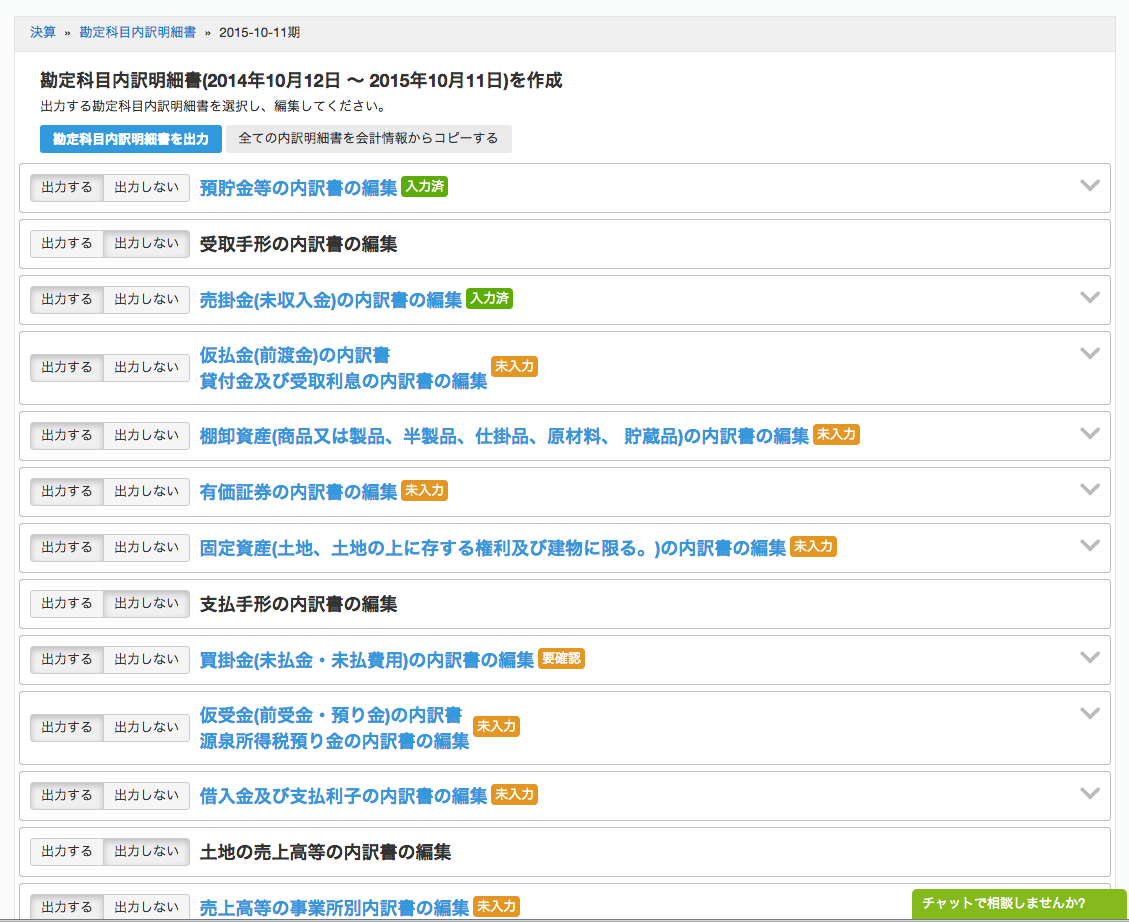Open 源泉所得税預り金の内訳書の編集 link
The height and width of the screenshot is (922, 1129).
tap(334, 741)
